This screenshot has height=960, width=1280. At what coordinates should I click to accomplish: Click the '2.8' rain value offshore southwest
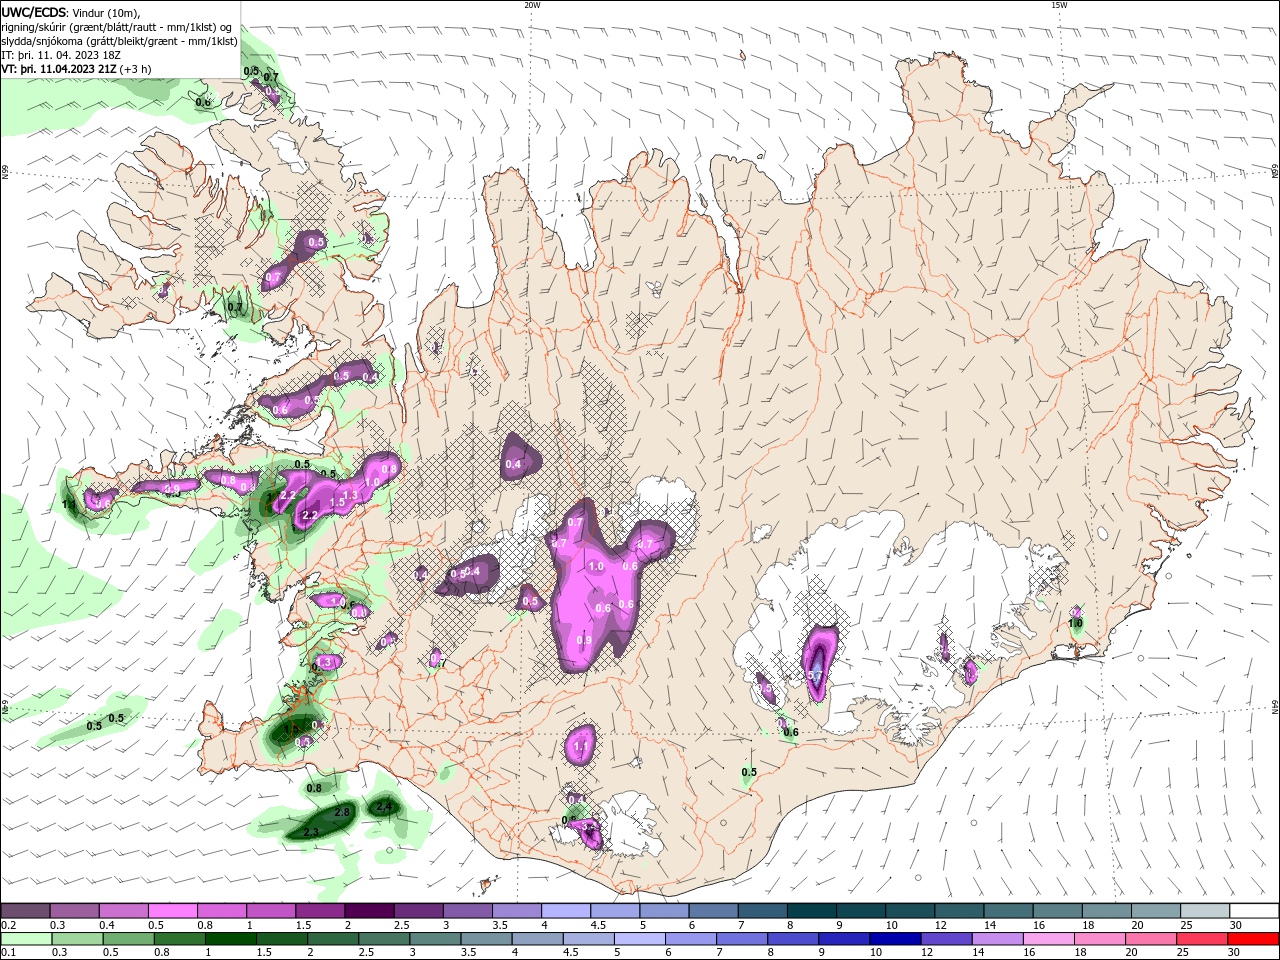click(341, 812)
